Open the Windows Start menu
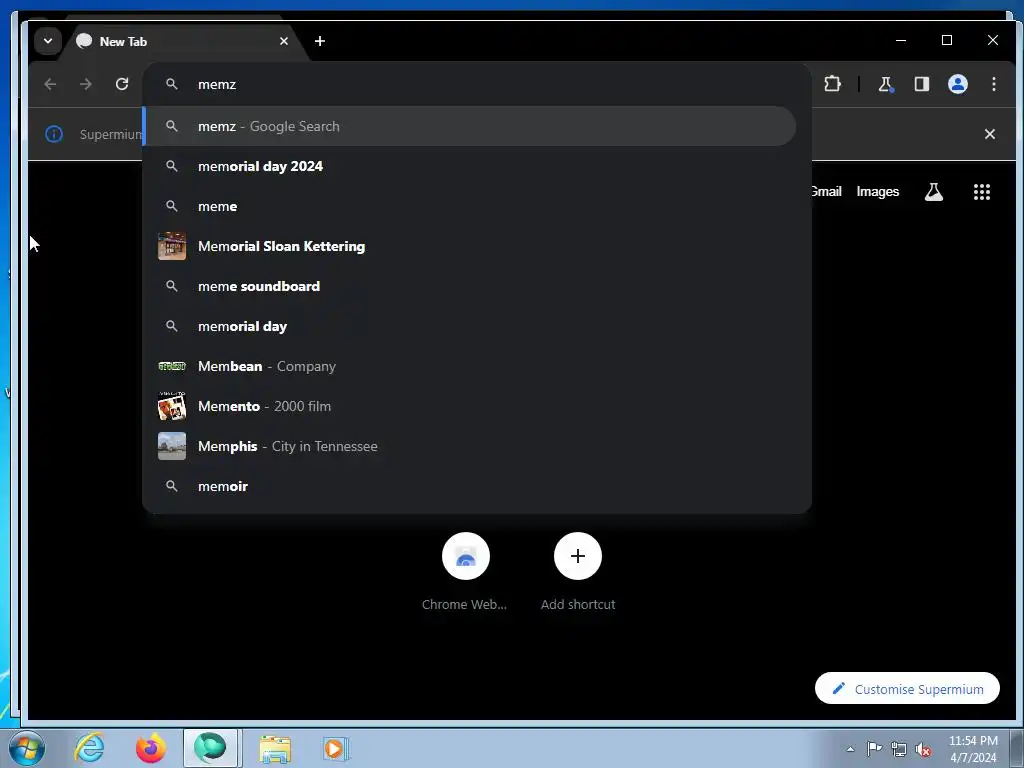This screenshot has width=1024, height=768. click(x=27, y=748)
